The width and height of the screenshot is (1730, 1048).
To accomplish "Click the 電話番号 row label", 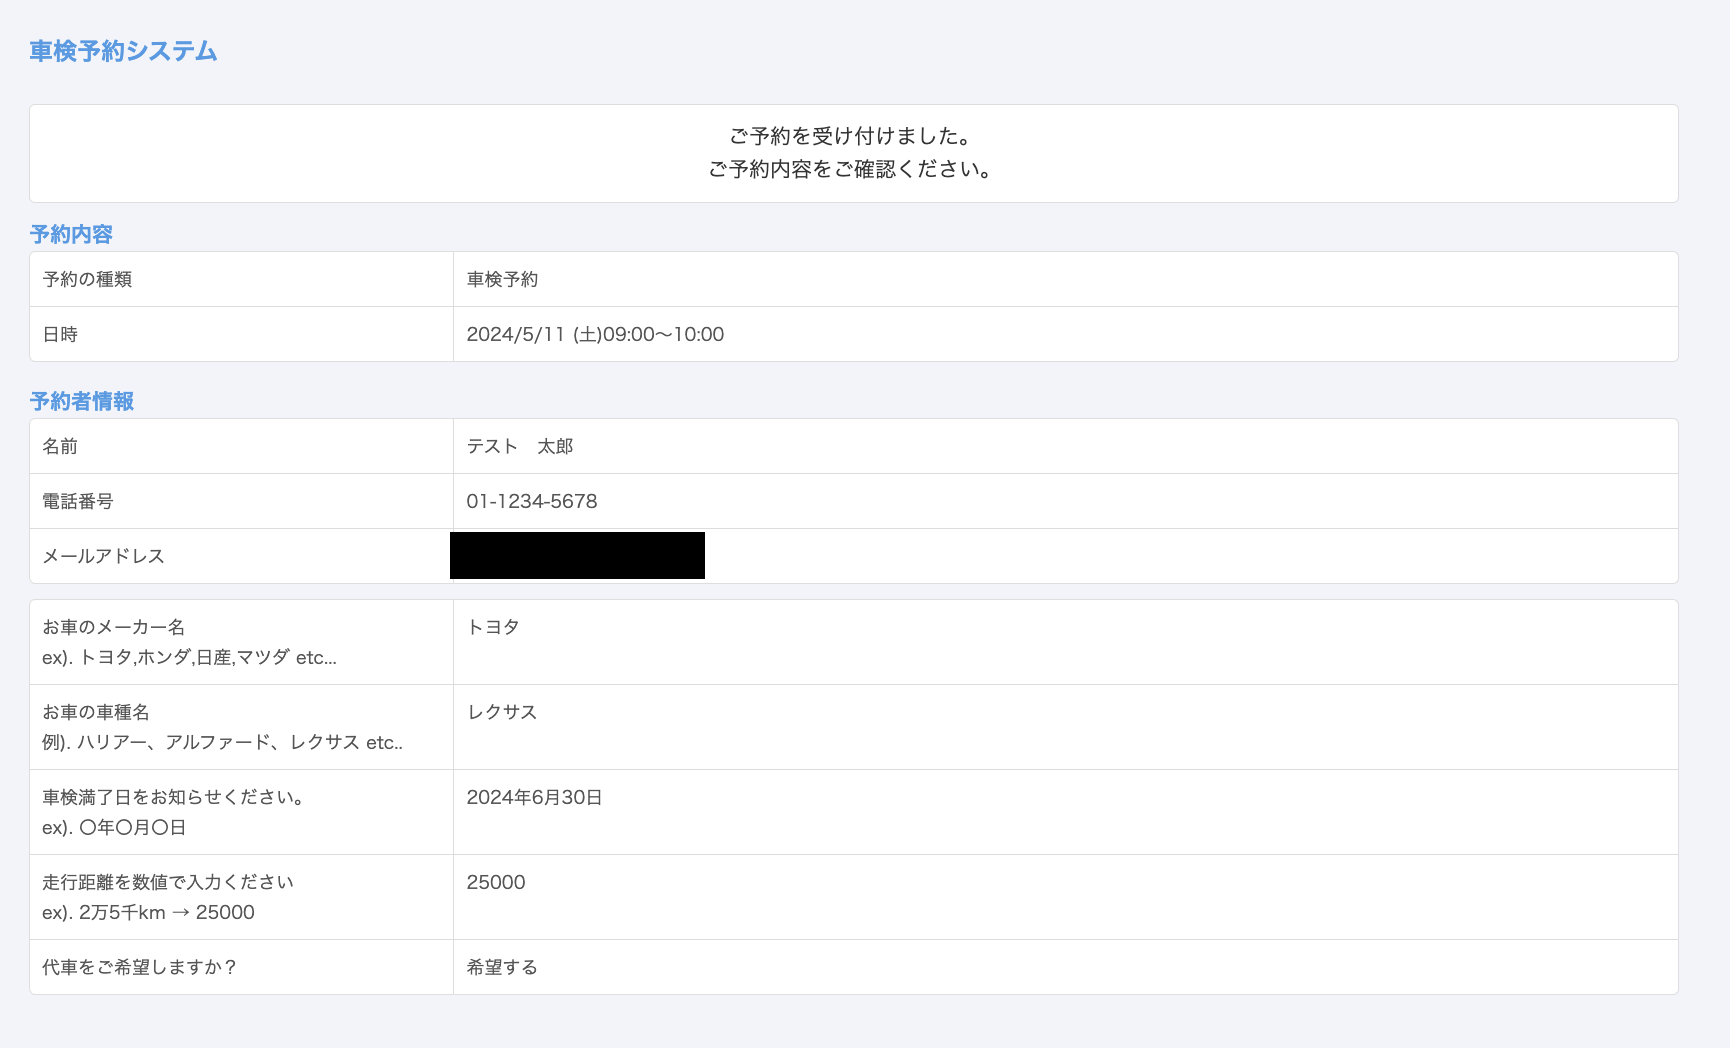I will tap(78, 501).
